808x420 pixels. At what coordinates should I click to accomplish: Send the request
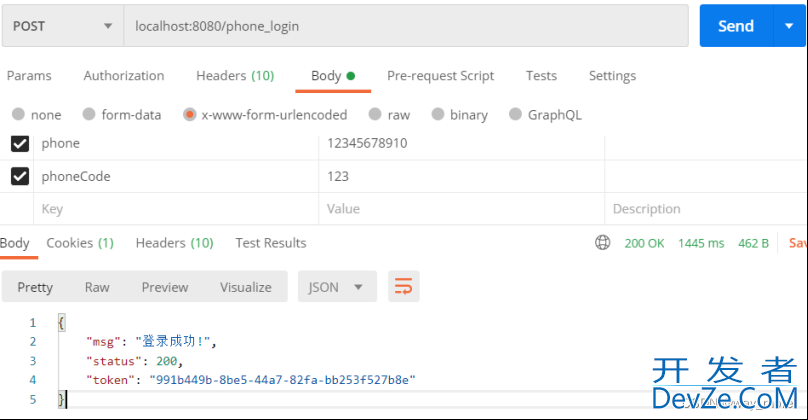(735, 26)
